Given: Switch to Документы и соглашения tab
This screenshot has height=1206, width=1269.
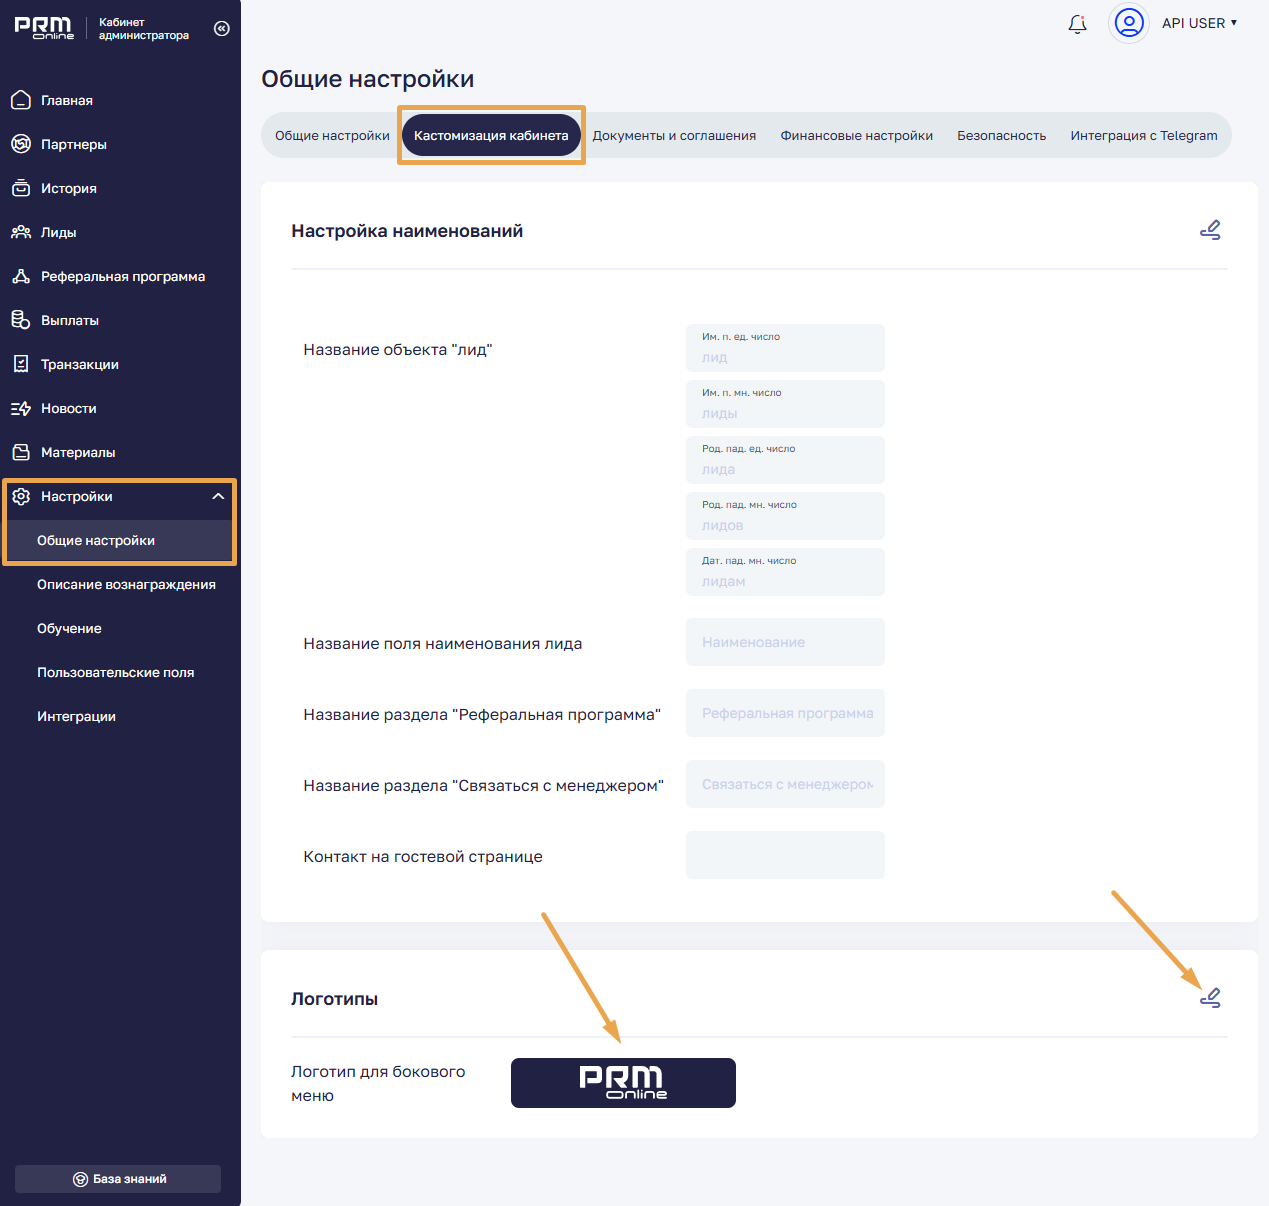Looking at the screenshot, I should (674, 136).
